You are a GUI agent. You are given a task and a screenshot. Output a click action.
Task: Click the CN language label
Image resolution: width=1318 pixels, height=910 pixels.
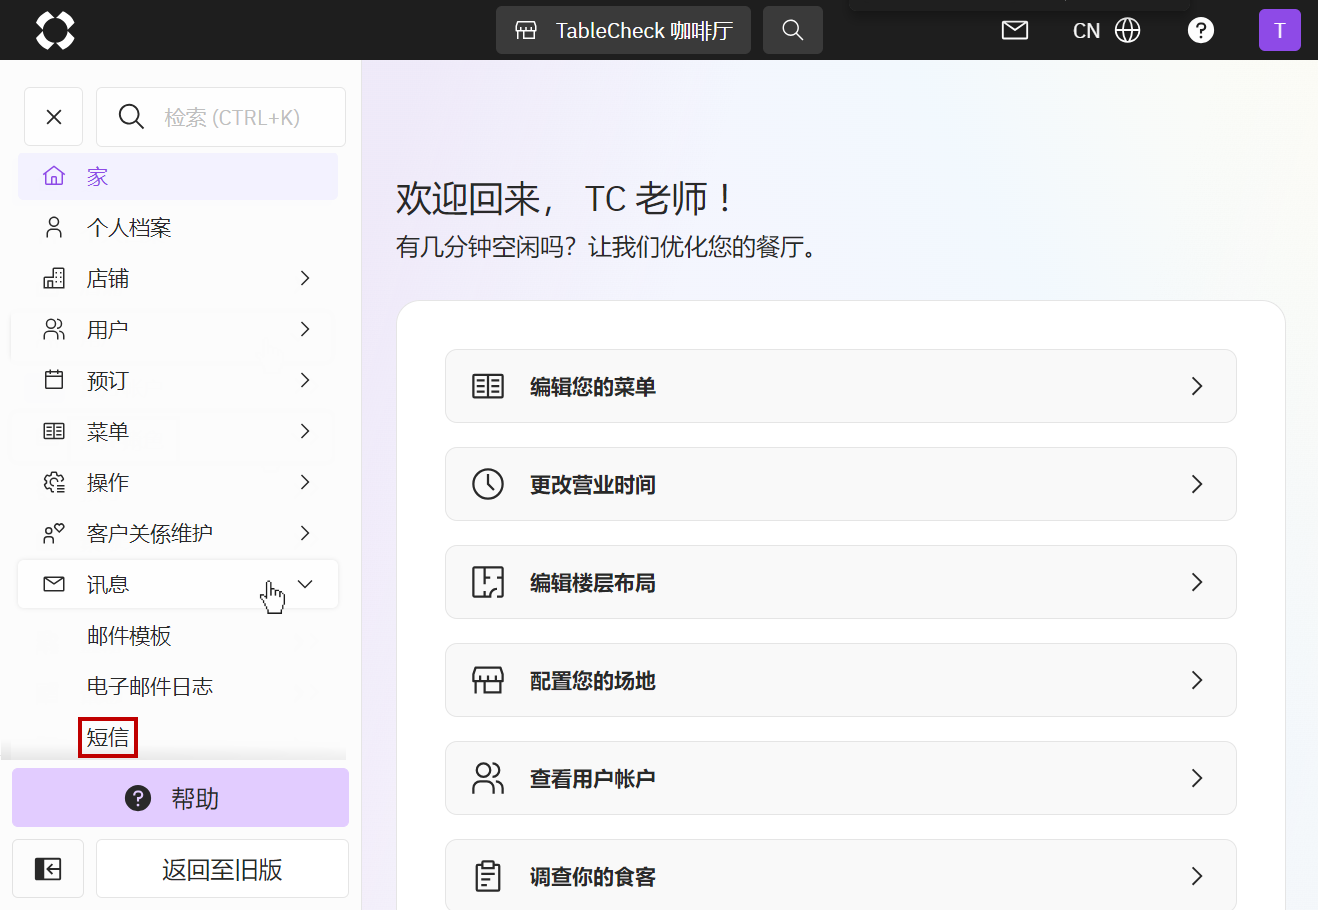click(x=1086, y=31)
